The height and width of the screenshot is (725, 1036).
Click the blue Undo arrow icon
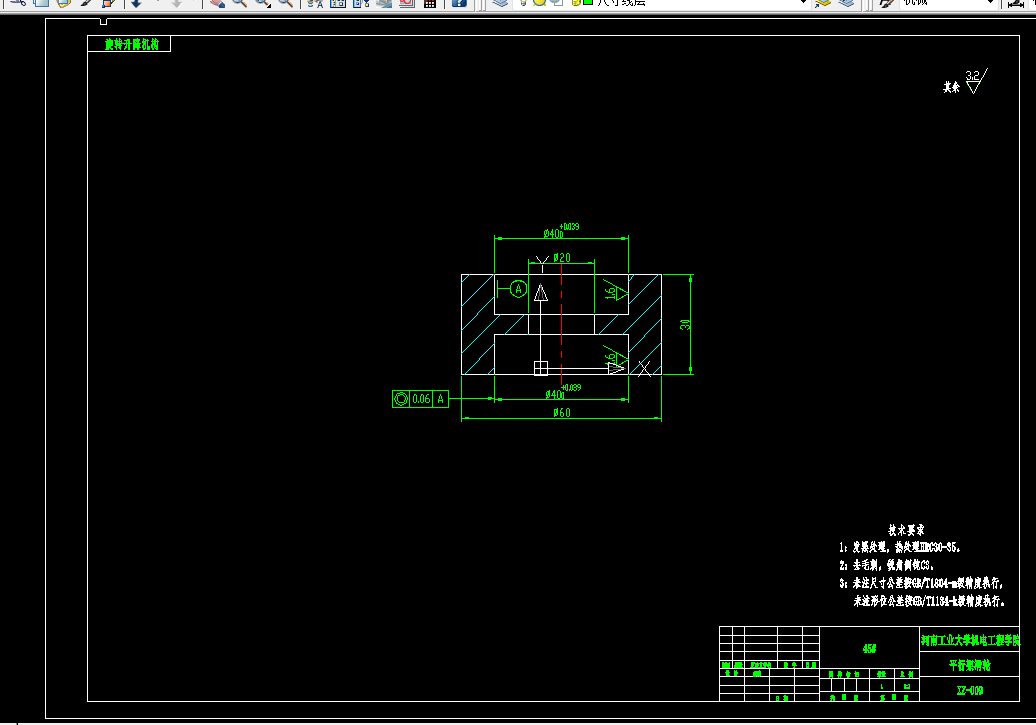(x=136, y=3)
